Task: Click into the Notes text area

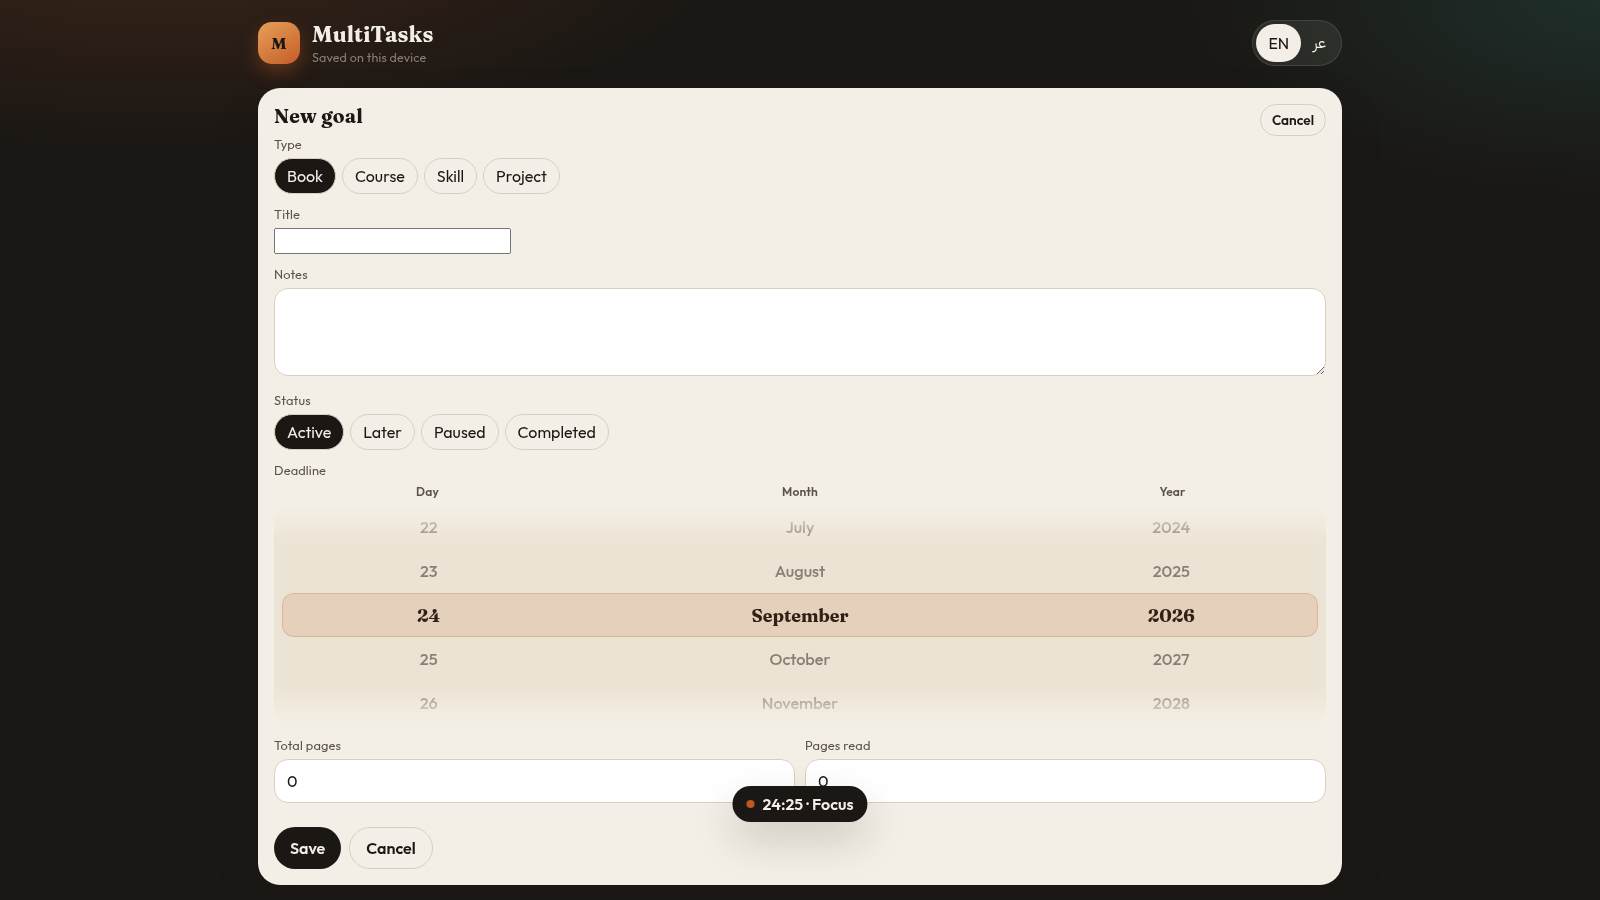Action: point(800,332)
